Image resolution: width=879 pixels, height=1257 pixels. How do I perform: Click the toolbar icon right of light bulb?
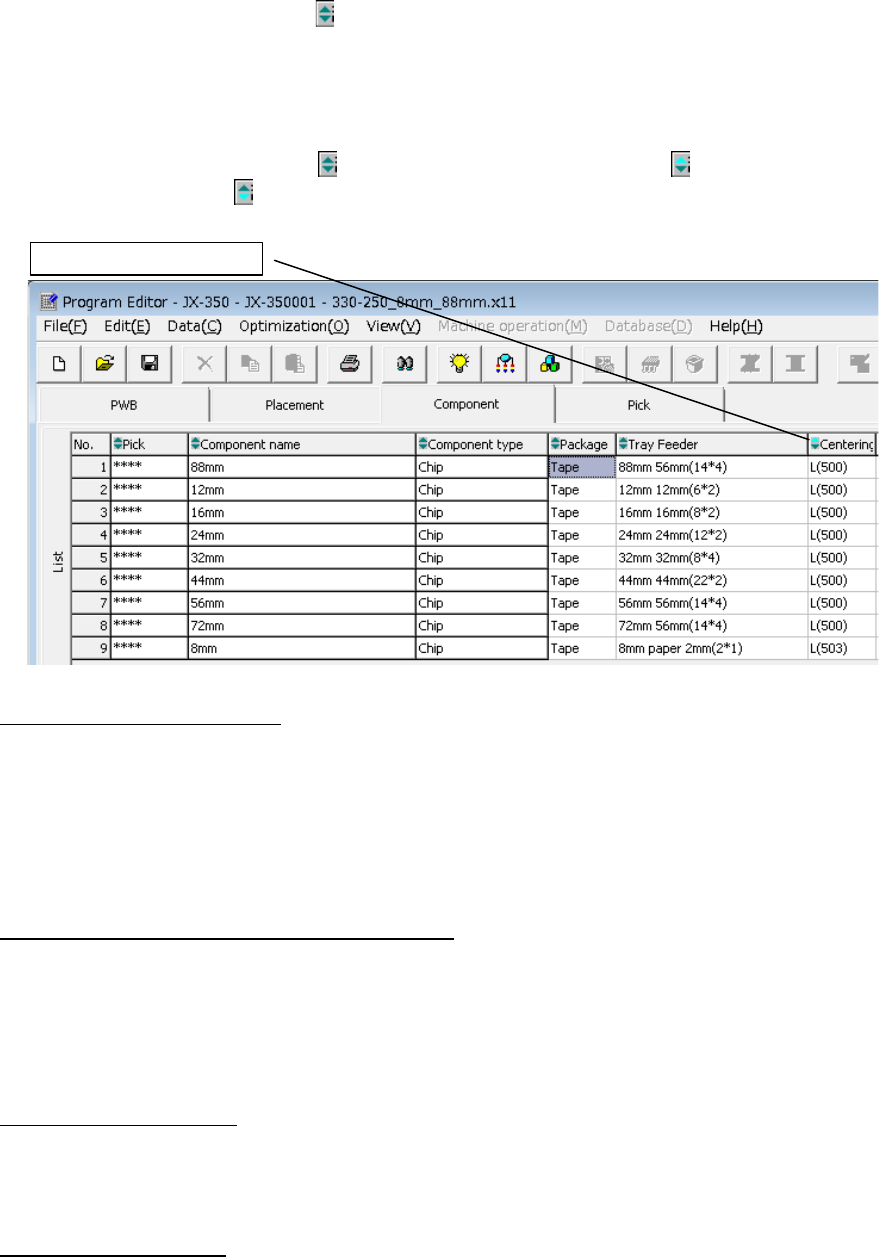[505, 363]
